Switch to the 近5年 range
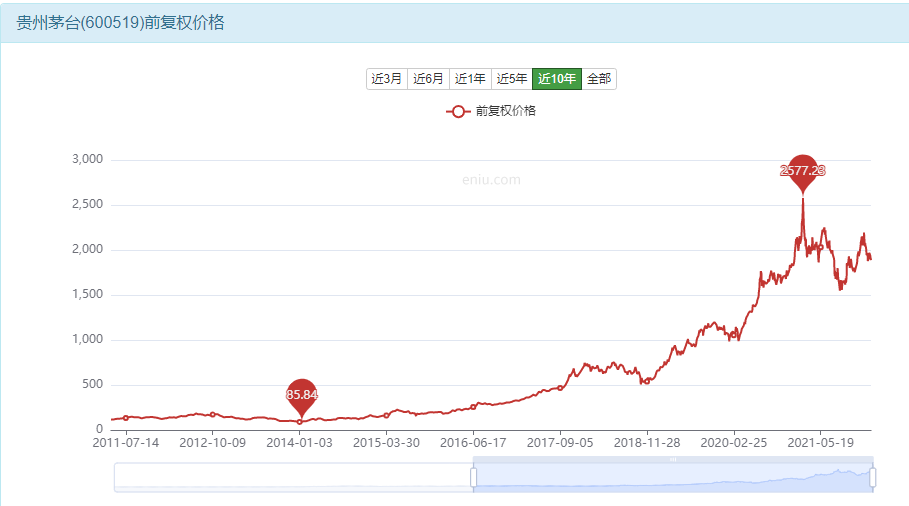The height and width of the screenshot is (506, 909). 512,79
